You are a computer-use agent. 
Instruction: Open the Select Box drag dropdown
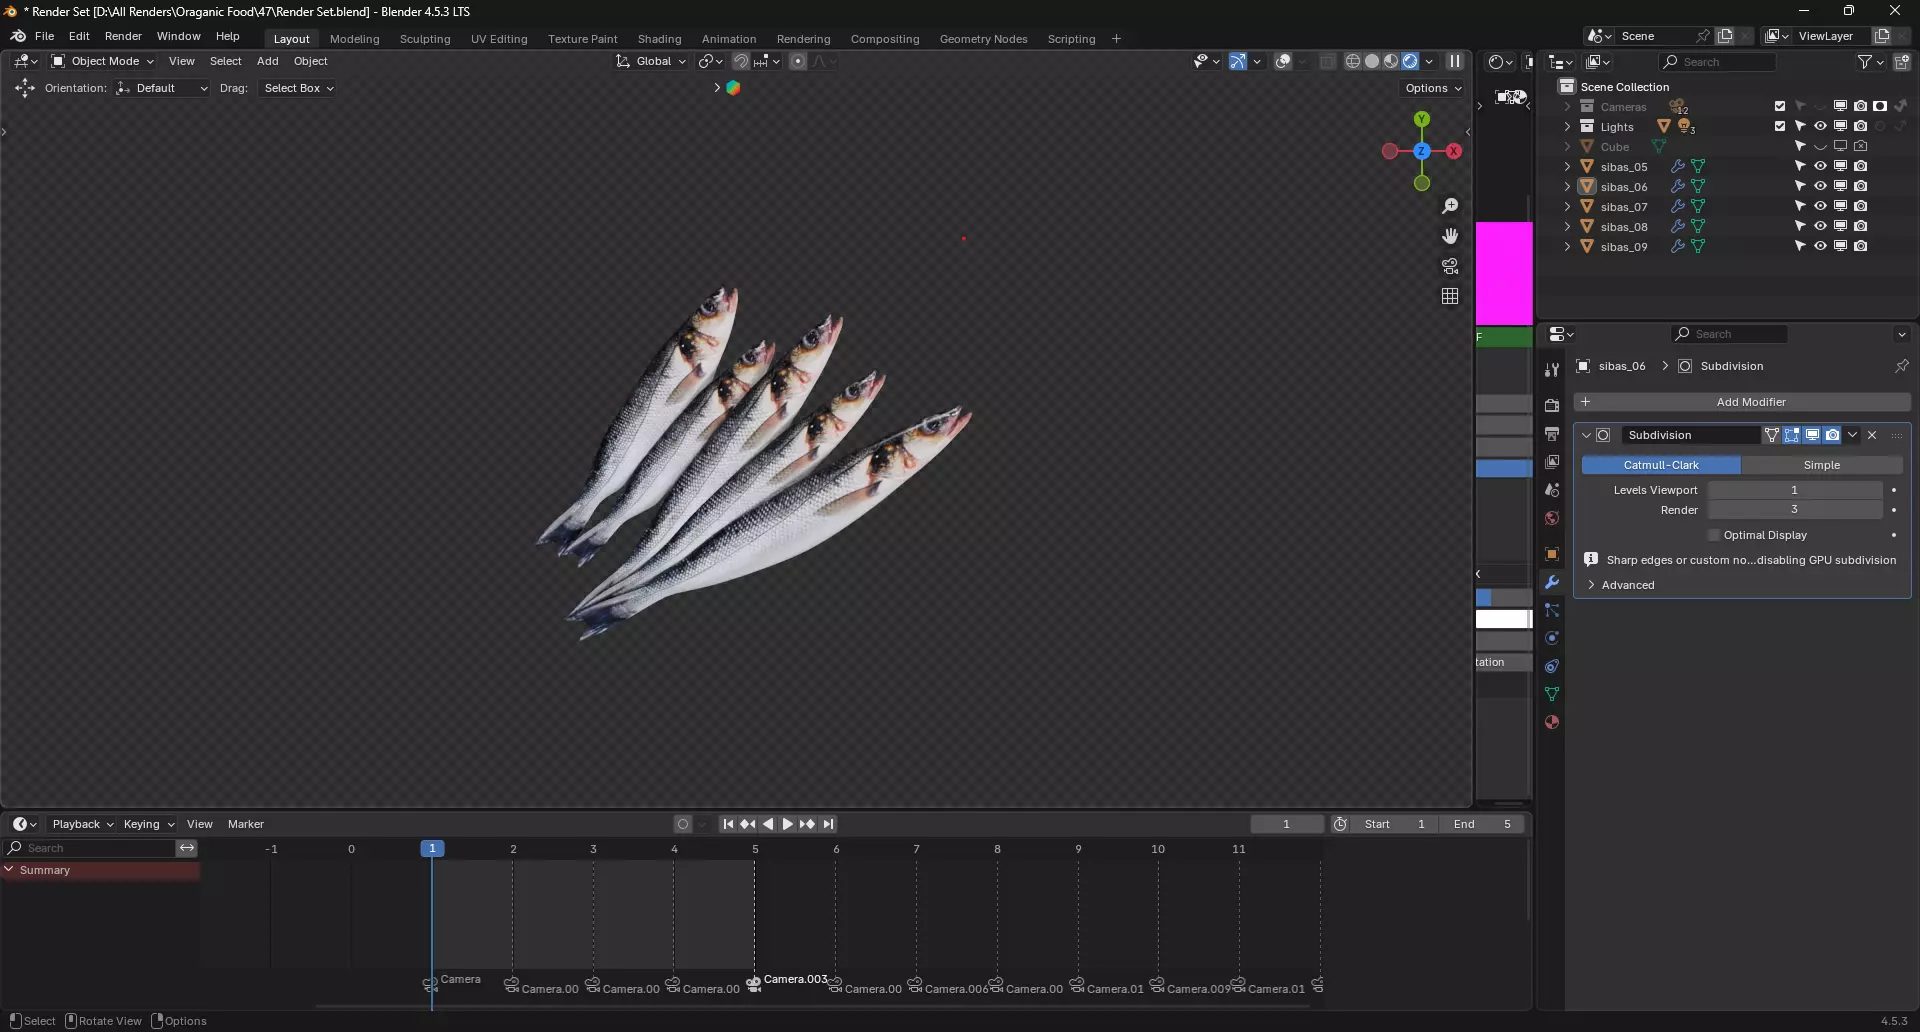[298, 88]
